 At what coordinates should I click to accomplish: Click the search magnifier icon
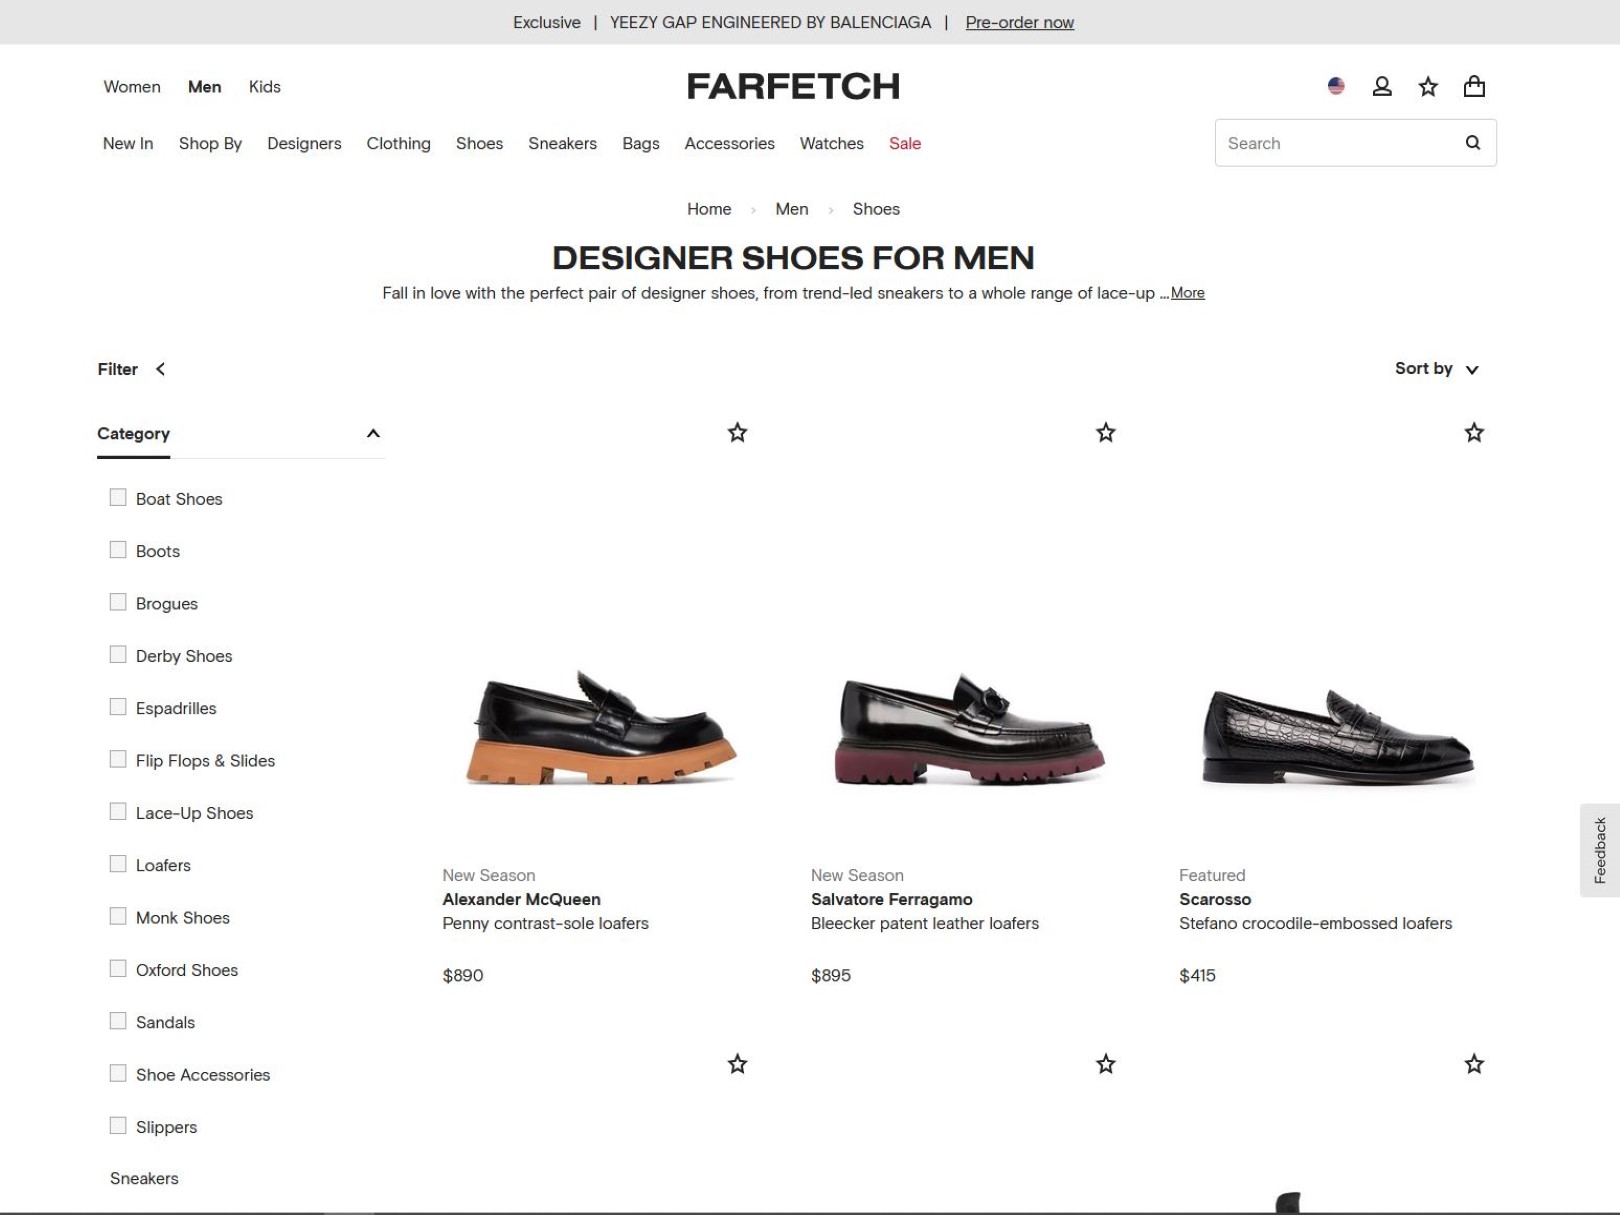1472,142
